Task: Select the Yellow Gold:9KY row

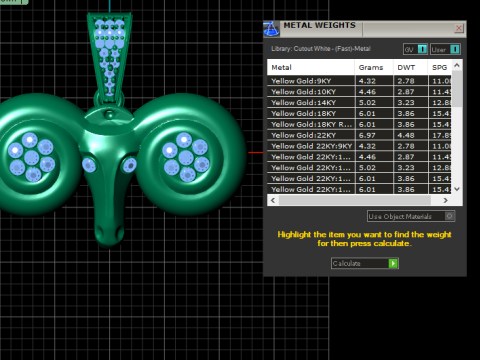Action: tap(359, 81)
